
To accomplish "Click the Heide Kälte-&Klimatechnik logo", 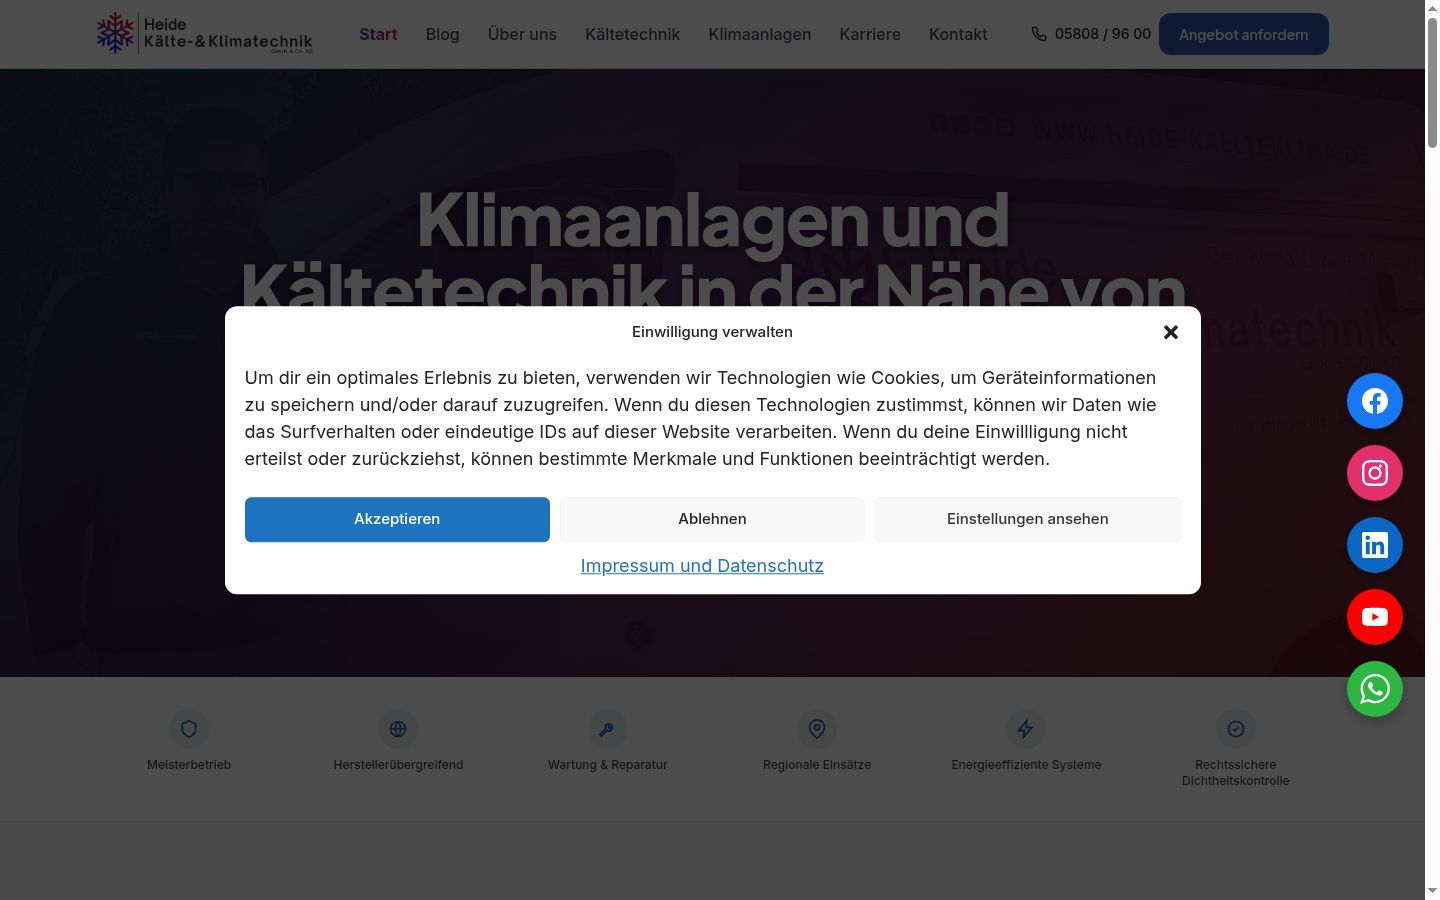I will (204, 34).
